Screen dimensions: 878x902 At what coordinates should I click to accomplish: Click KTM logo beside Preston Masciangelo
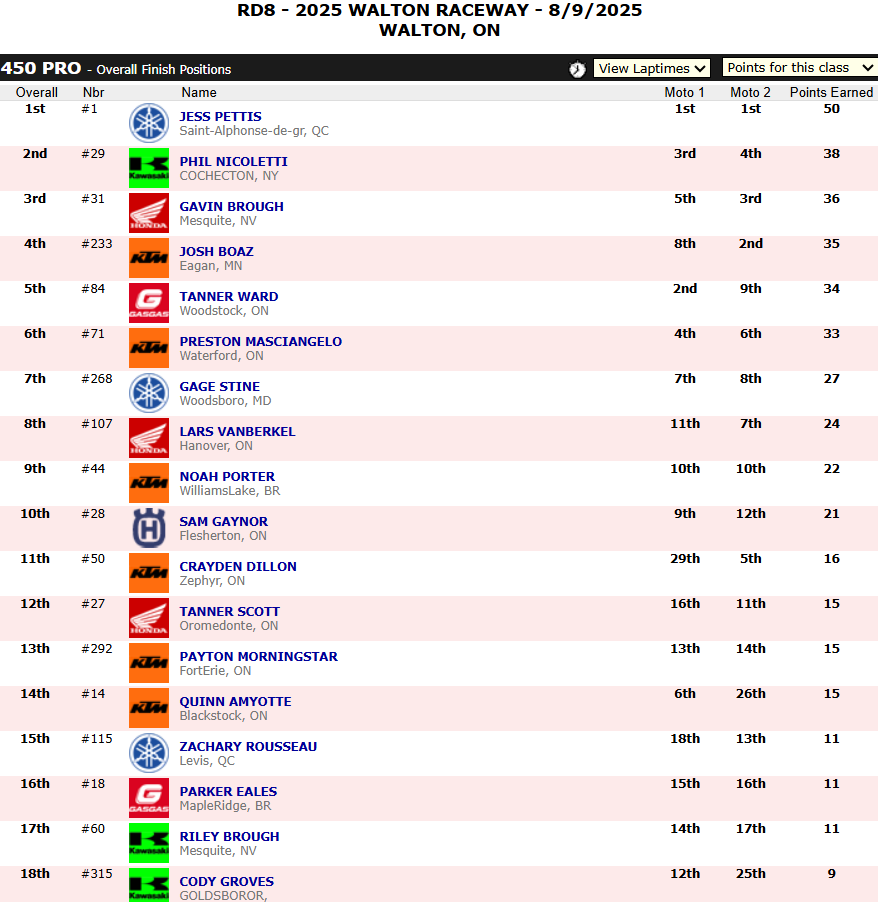149,348
